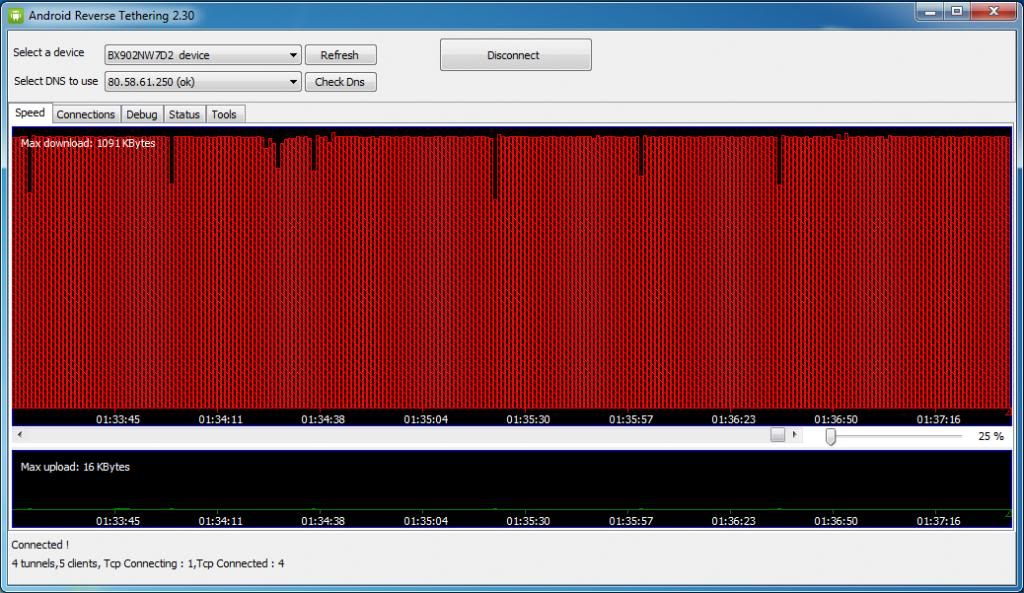Click the graph scrollbar right arrow
Image resolution: width=1024 pixels, height=593 pixels.
point(795,435)
